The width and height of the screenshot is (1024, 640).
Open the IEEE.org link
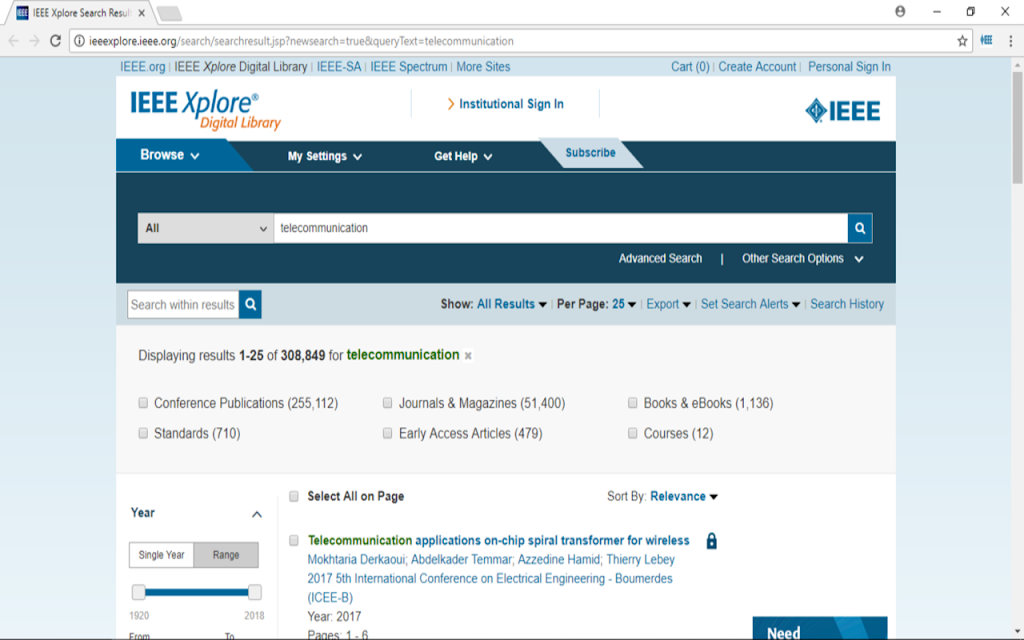pos(142,67)
